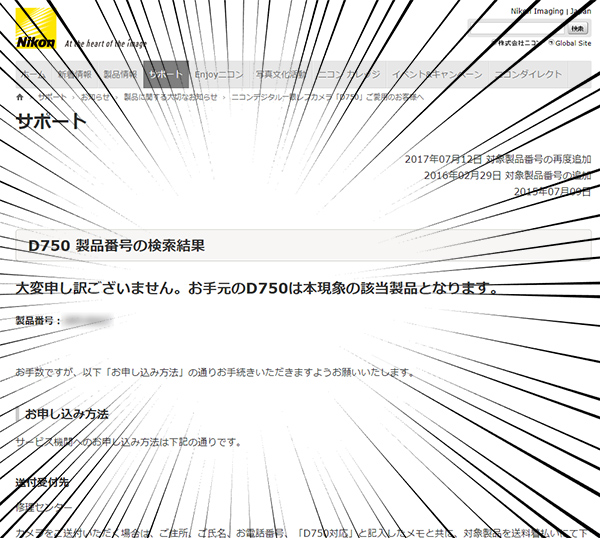Open the 新着情報 navigation tab
Screen dimensions: 600x538
pyautogui.click(x=74, y=74)
